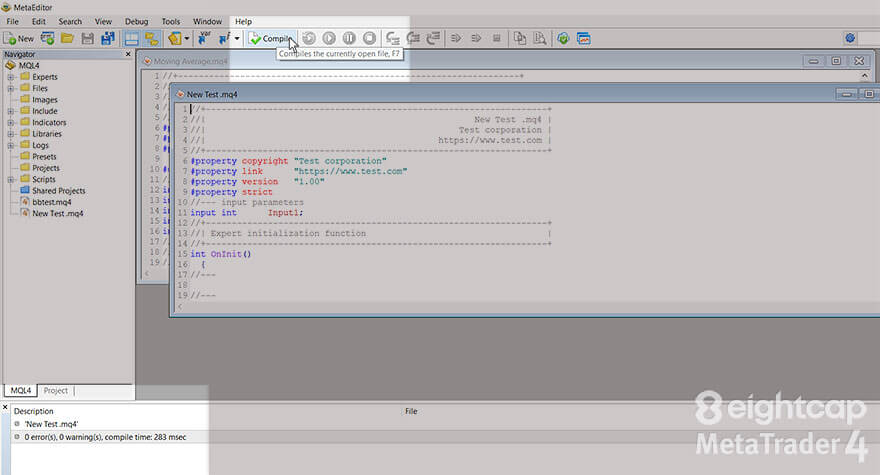Image resolution: width=880 pixels, height=475 pixels.
Task: Click the new project icon beside New
Action: pyautogui.click(x=48, y=39)
